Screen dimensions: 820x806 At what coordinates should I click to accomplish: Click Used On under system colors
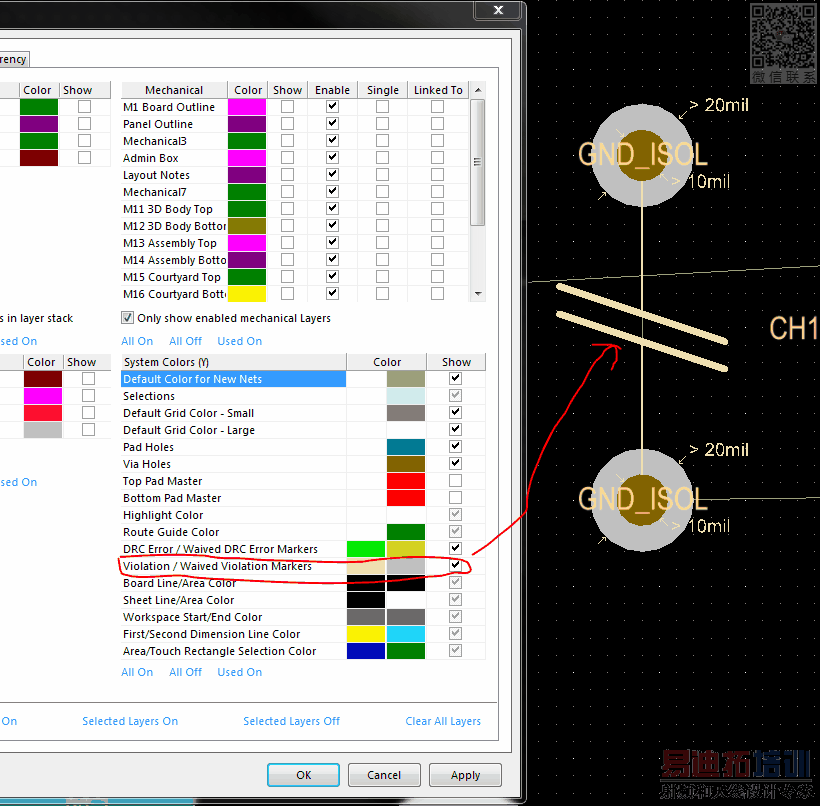click(240, 672)
